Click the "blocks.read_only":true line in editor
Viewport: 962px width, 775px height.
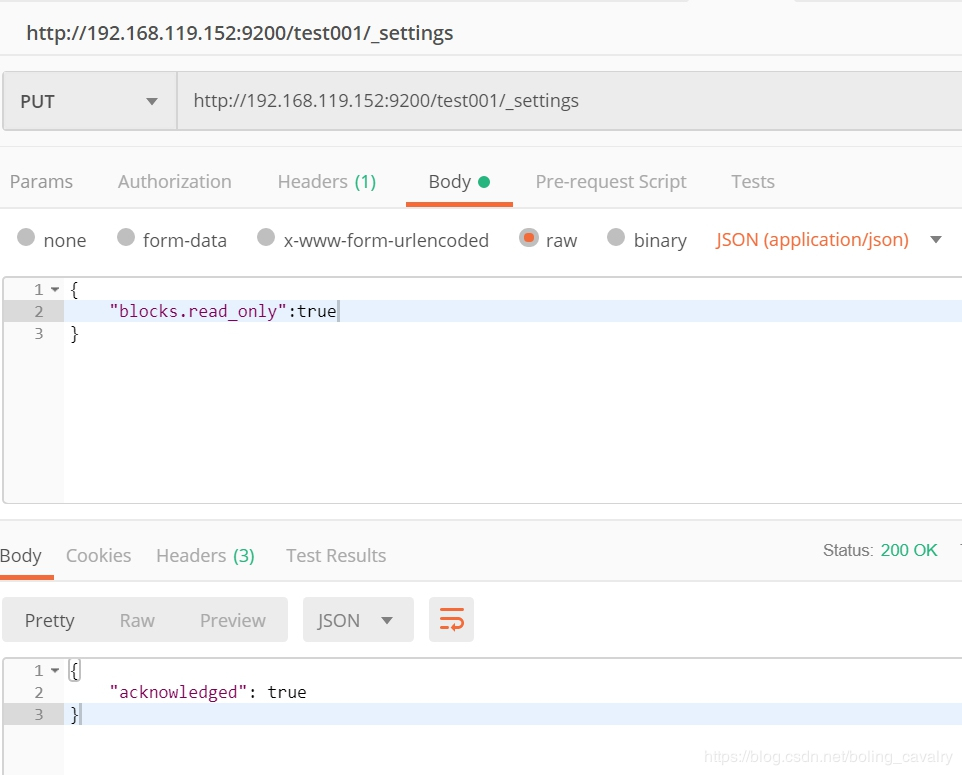click(223, 311)
